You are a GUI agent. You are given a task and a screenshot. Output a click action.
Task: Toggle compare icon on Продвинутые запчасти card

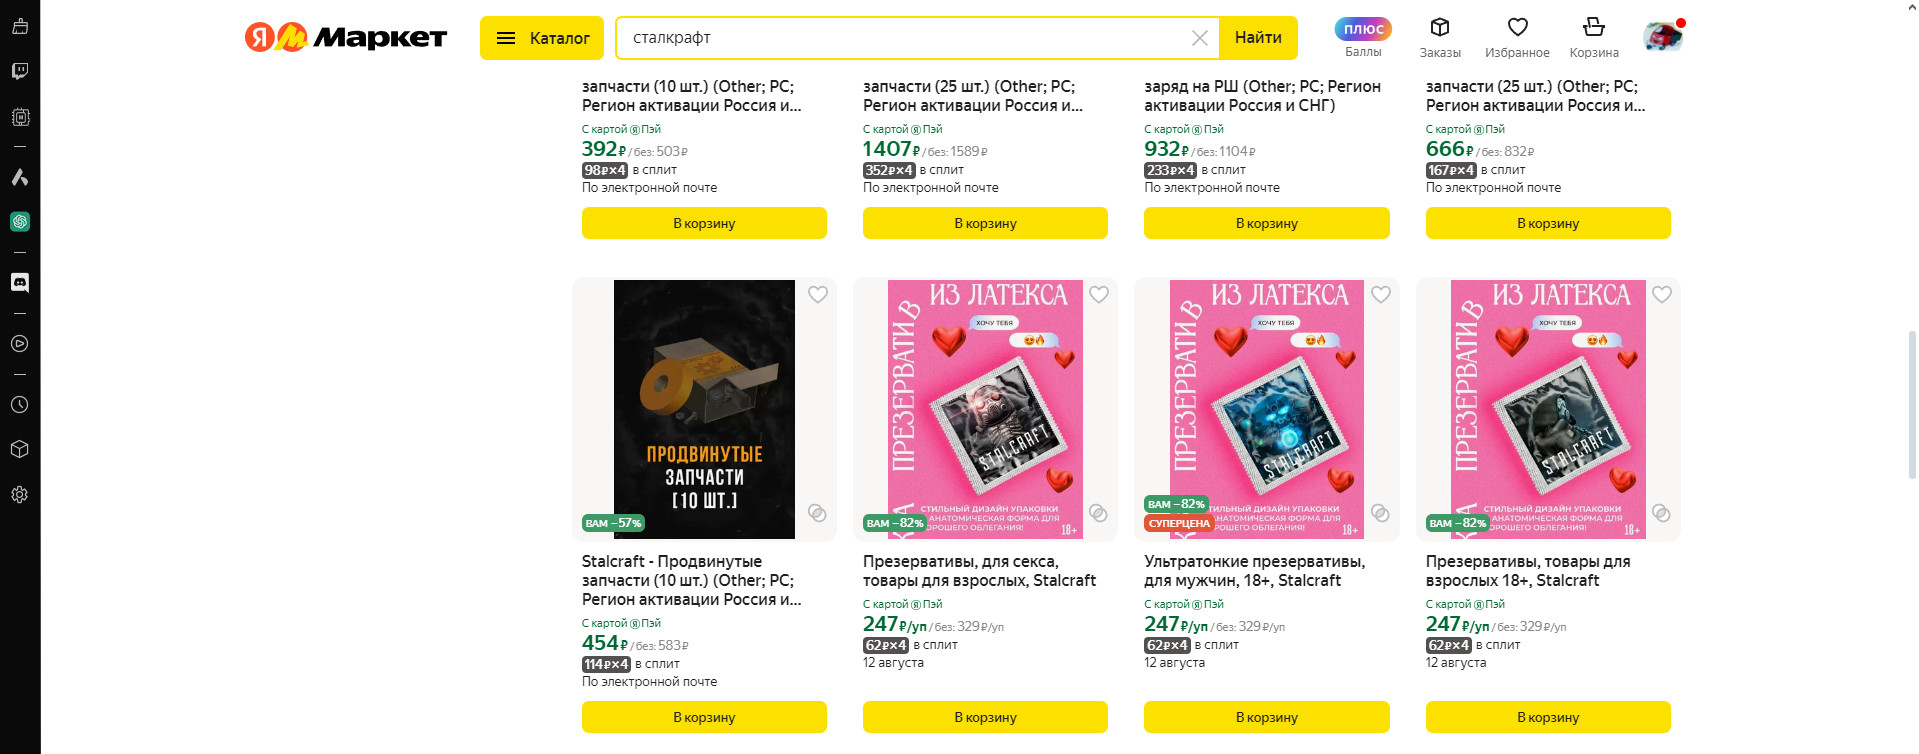coord(817,513)
